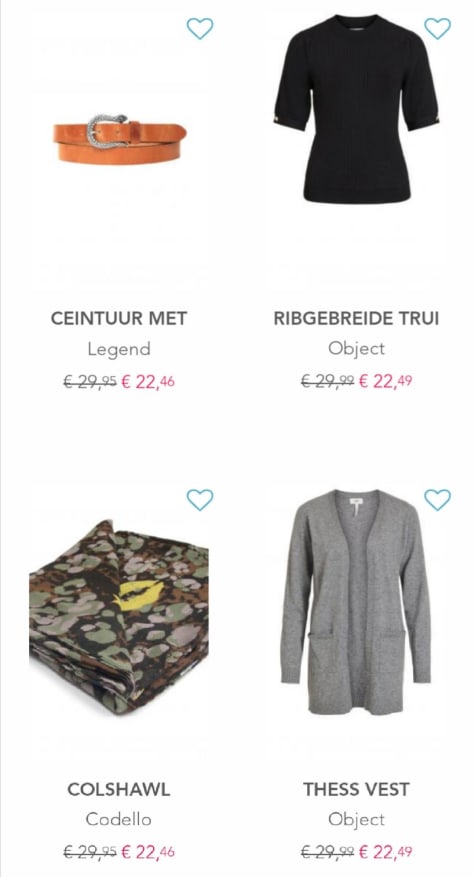Click Thess vest sale price € 22,49
This screenshot has height=877, width=475.
[385, 853]
